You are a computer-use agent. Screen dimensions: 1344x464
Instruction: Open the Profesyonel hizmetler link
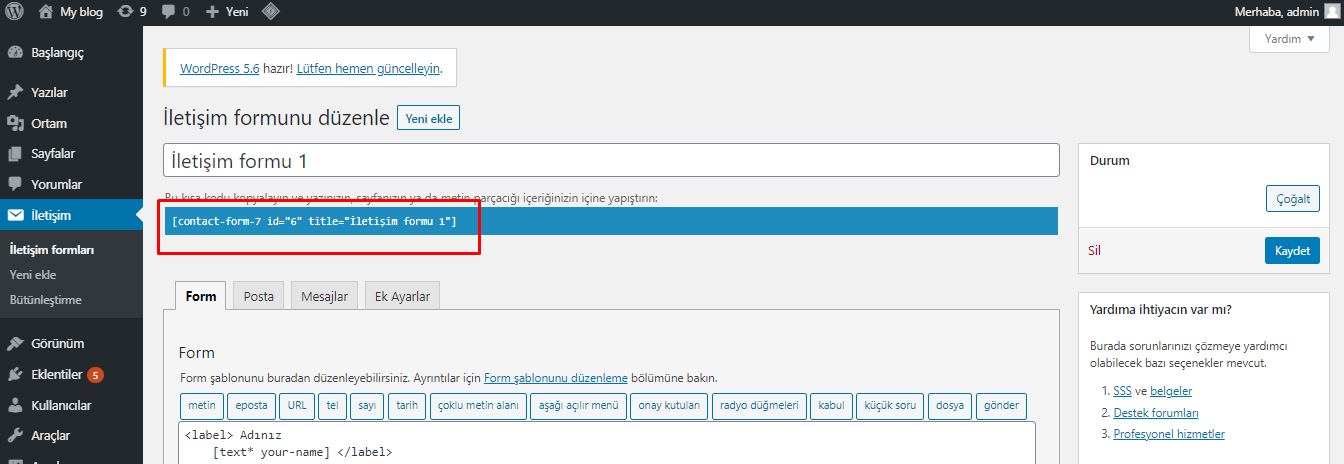[1169, 434]
